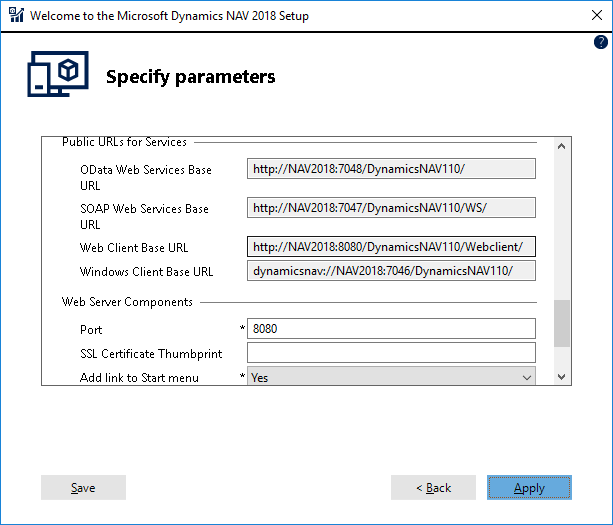Click into the Web Client Base URL field
The height and width of the screenshot is (525, 613).
[x=391, y=247]
